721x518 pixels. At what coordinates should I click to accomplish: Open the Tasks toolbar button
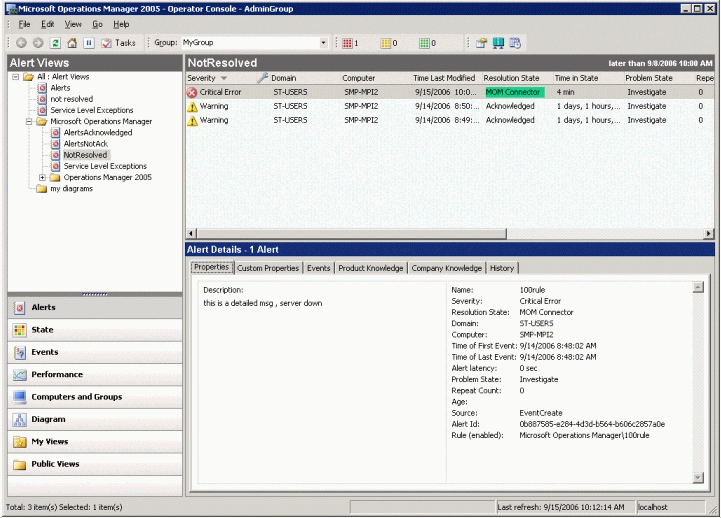[119, 43]
